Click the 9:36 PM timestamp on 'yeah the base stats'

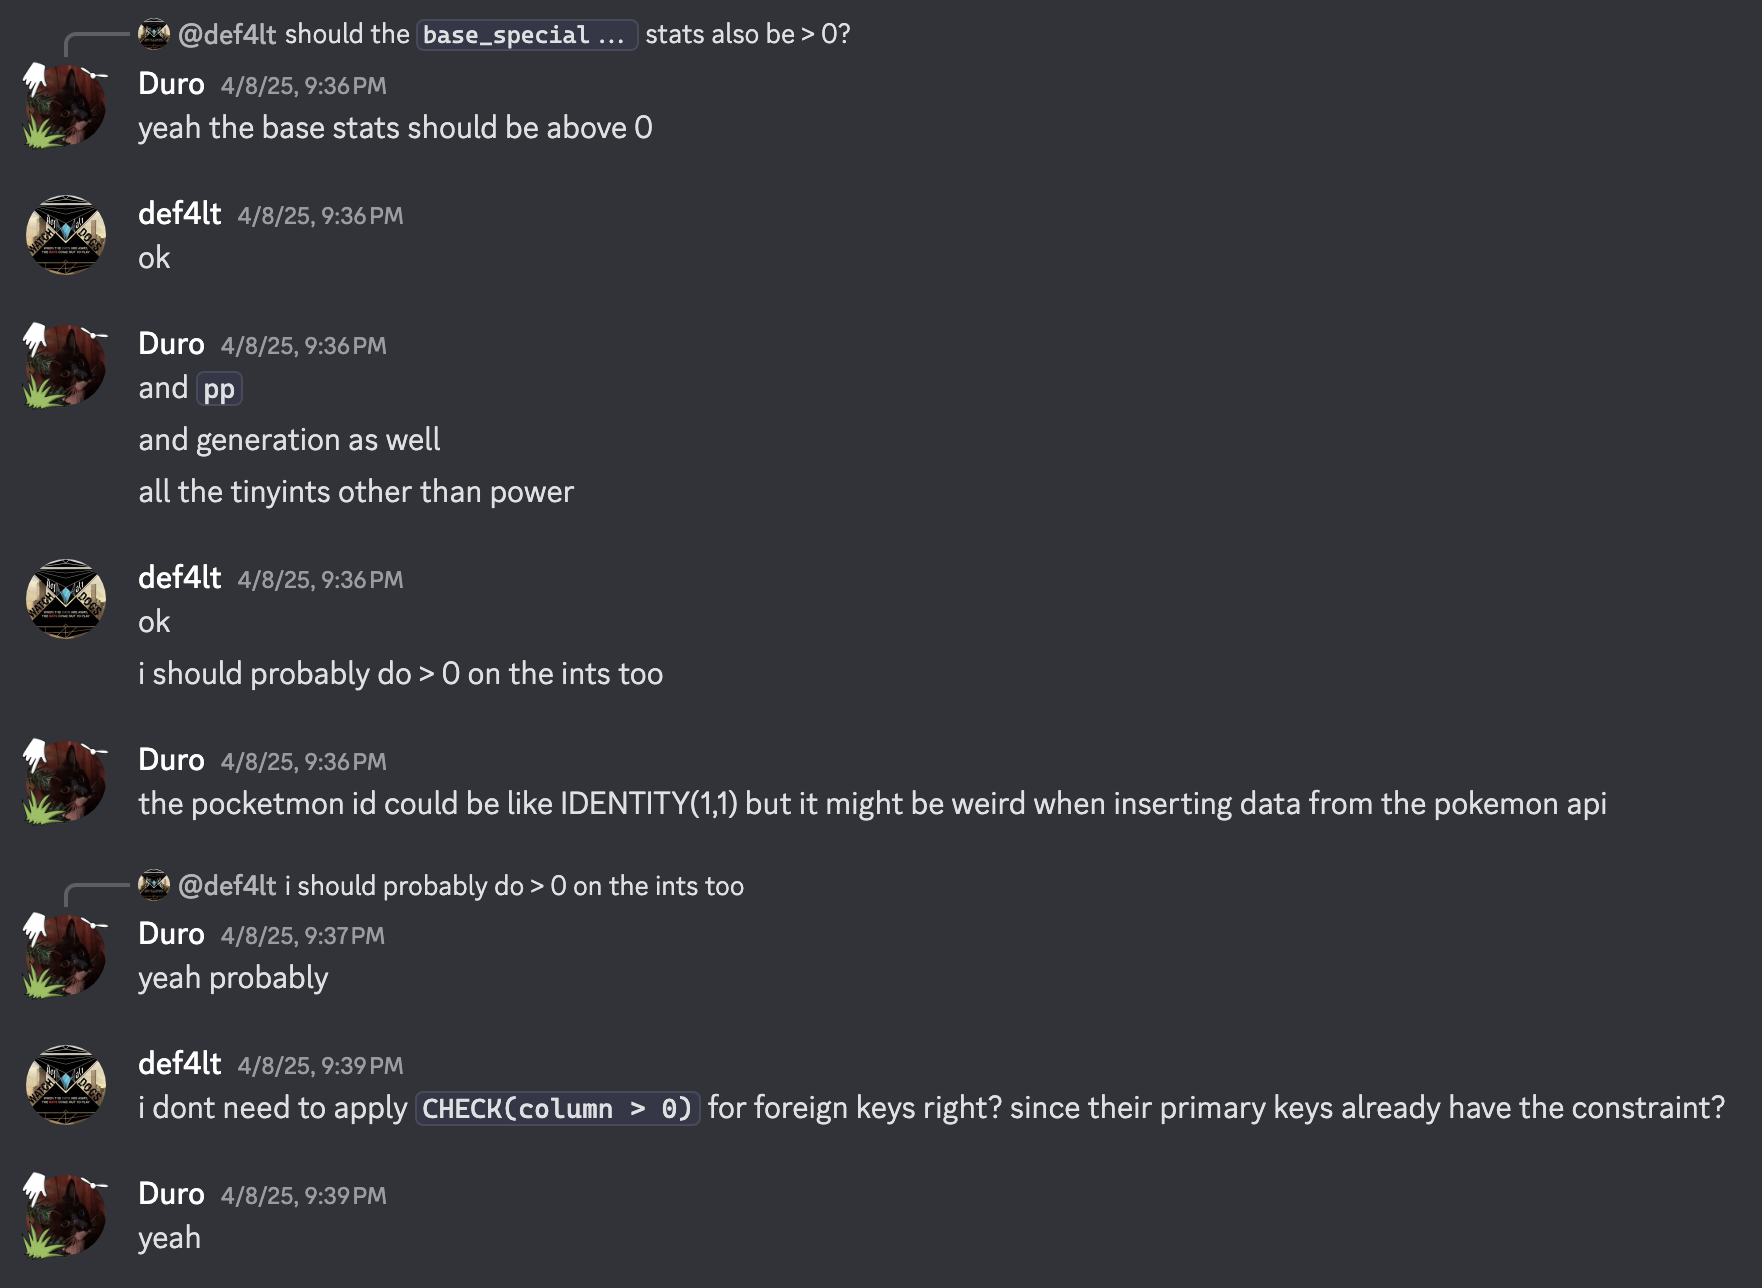click(303, 86)
